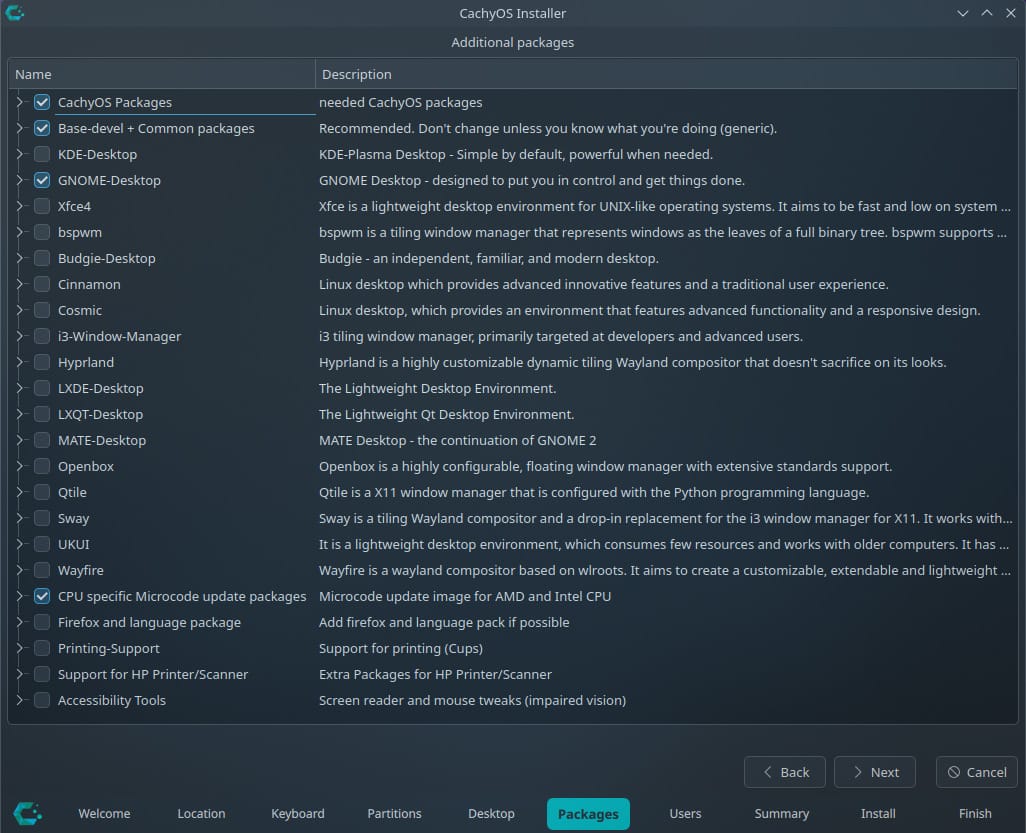The height and width of the screenshot is (833, 1026).
Task: Open the Users step
Action: pyautogui.click(x=685, y=813)
